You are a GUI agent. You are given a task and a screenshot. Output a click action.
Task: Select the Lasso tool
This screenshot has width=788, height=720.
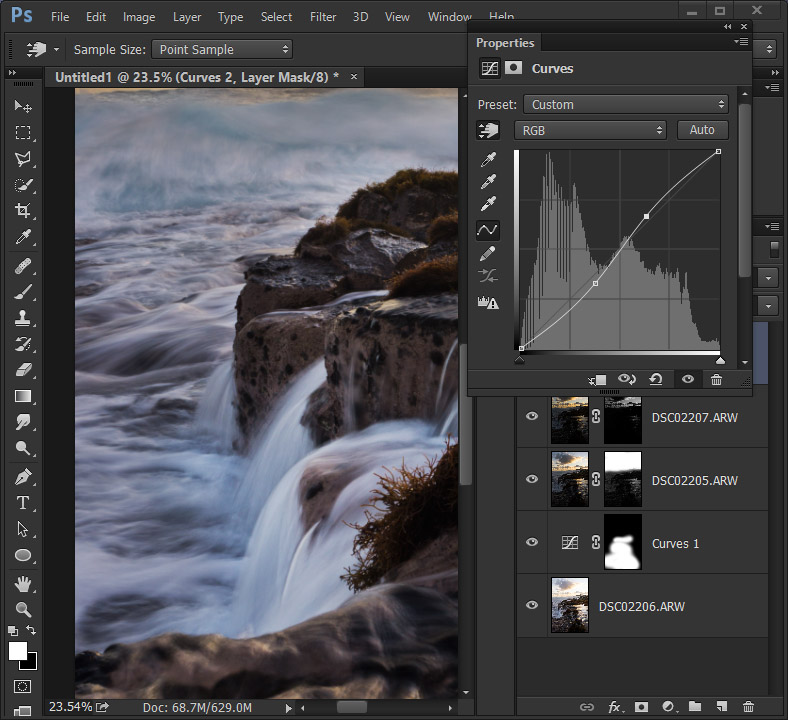(x=23, y=159)
